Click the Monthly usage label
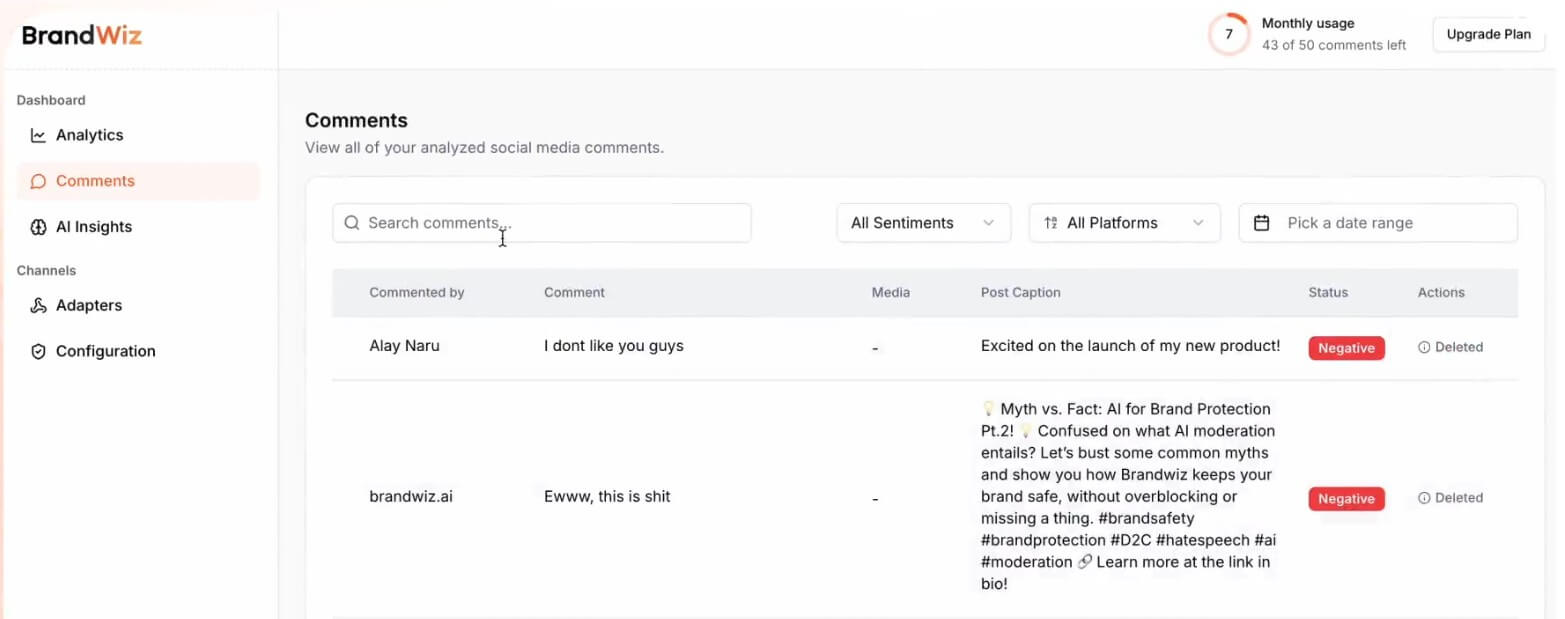Image resolution: width=1565 pixels, height=619 pixels. pos(1308,23)
